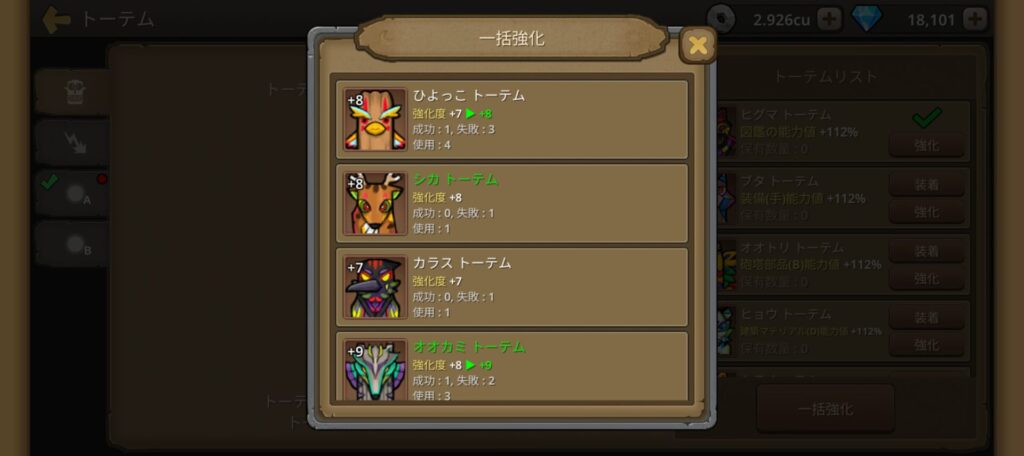Tap the シカ トーテム deer icon
Viewport: 1024px width, 456px height.
pos(375,203)
